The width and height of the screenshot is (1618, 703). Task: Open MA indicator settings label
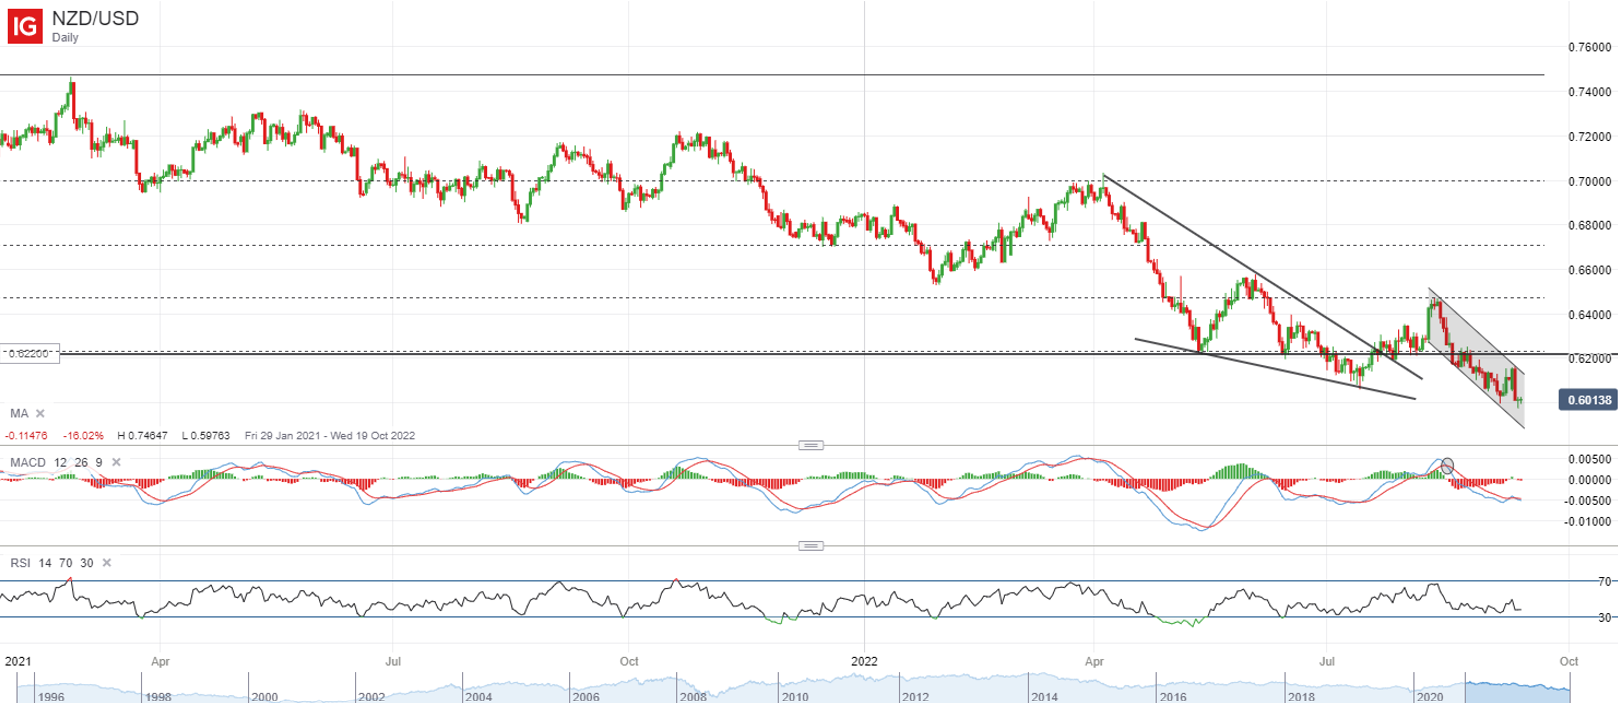pyautogui.click(x=19, y=413)
